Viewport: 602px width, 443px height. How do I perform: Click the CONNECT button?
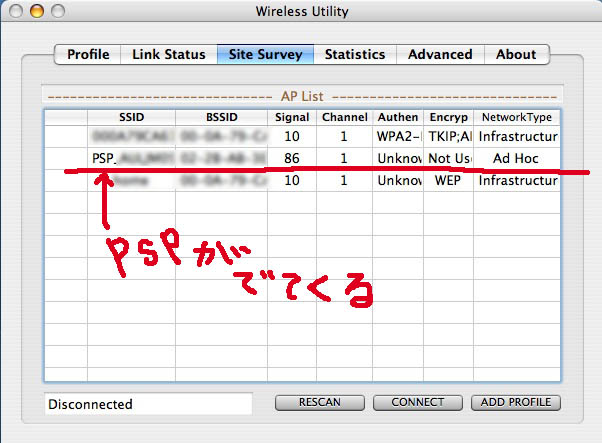(417, 402)
